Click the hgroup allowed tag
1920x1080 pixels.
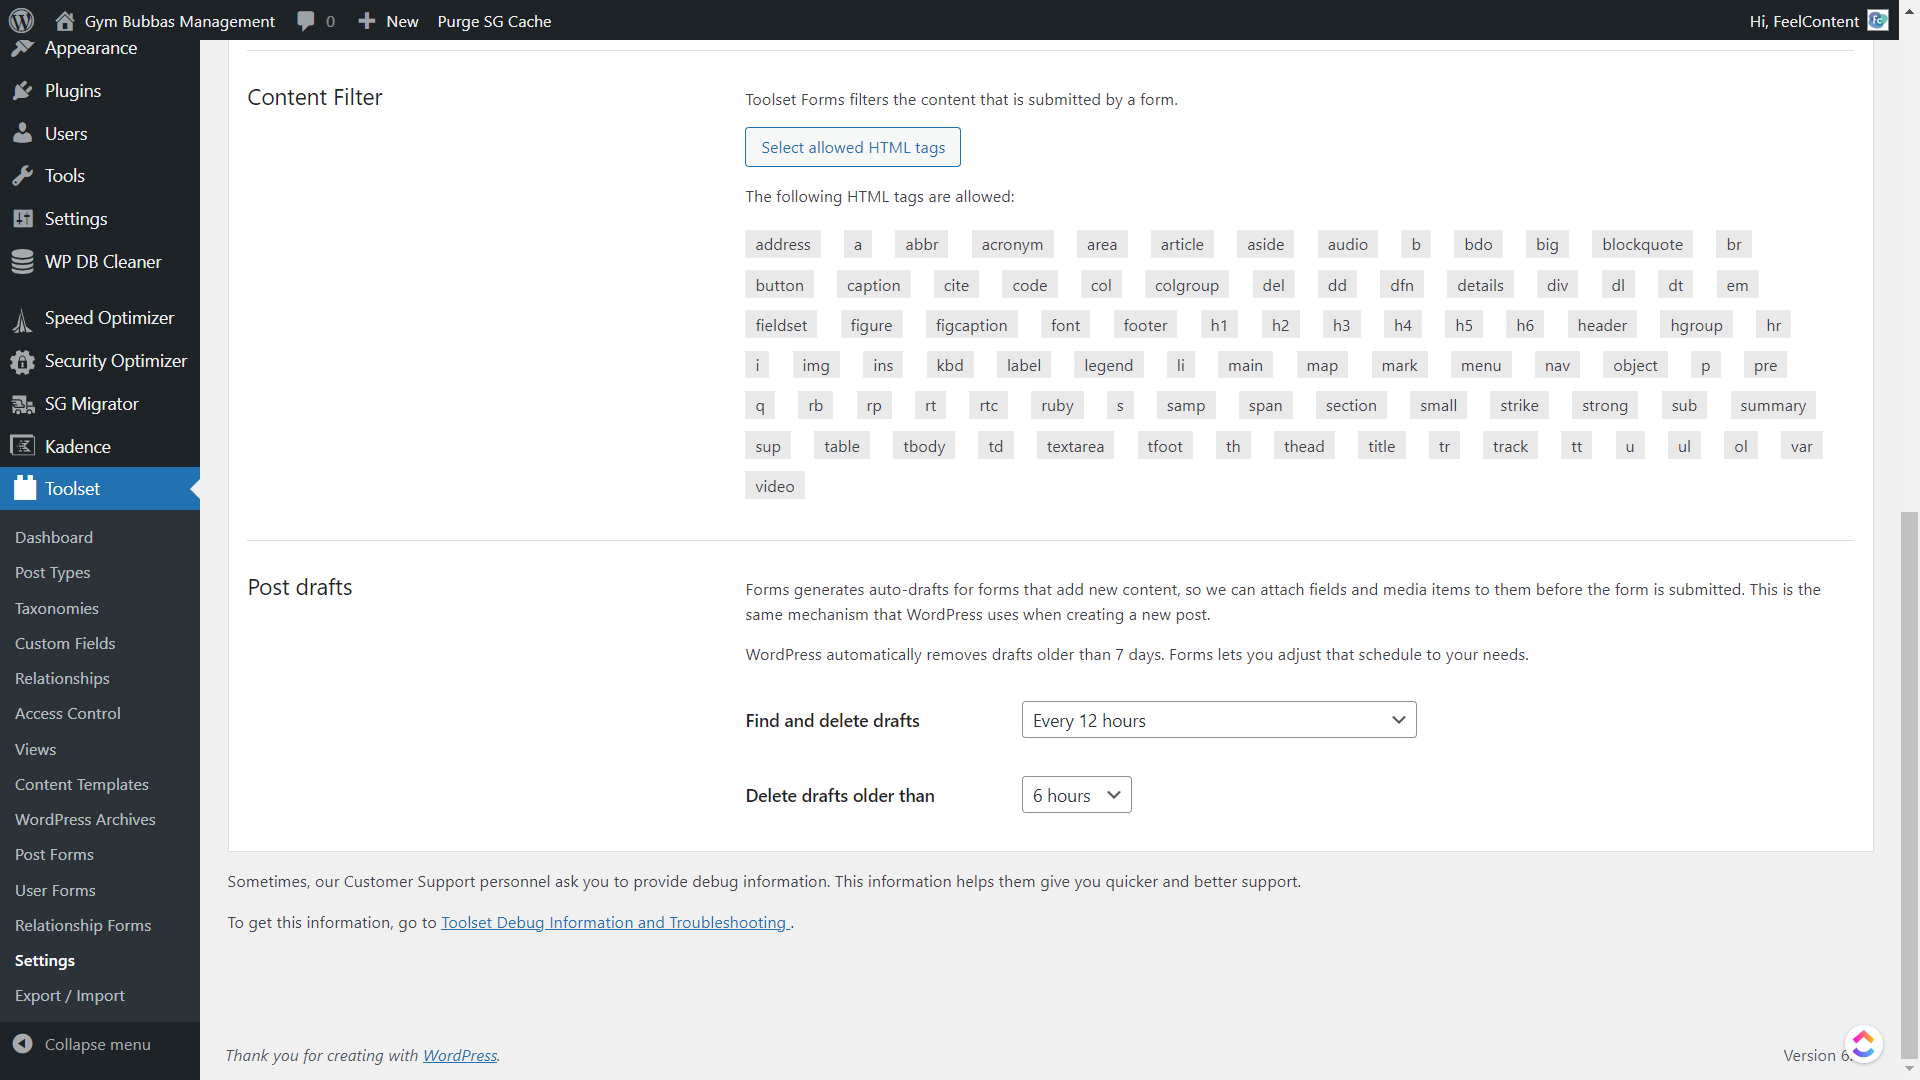(1696, 325)
